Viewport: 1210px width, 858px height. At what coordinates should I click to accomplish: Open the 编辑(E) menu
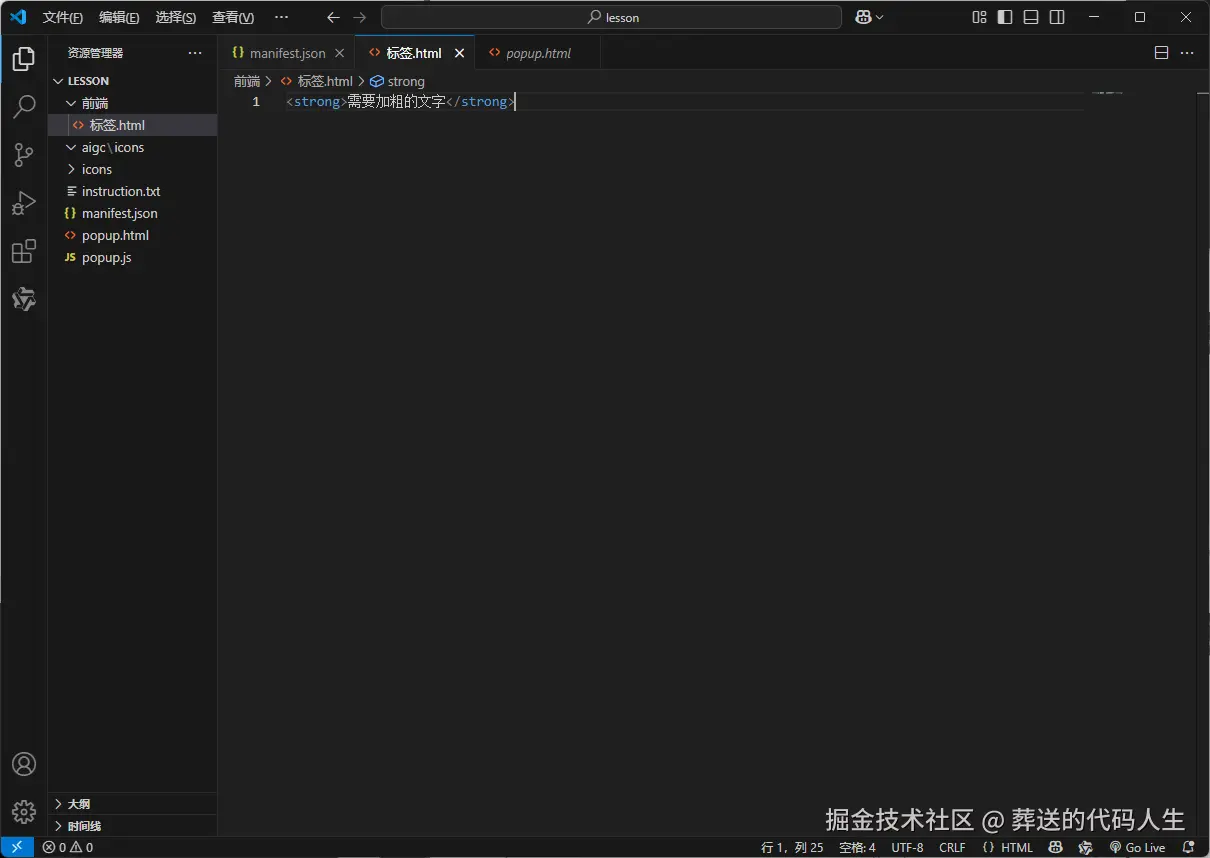(119, 17)
